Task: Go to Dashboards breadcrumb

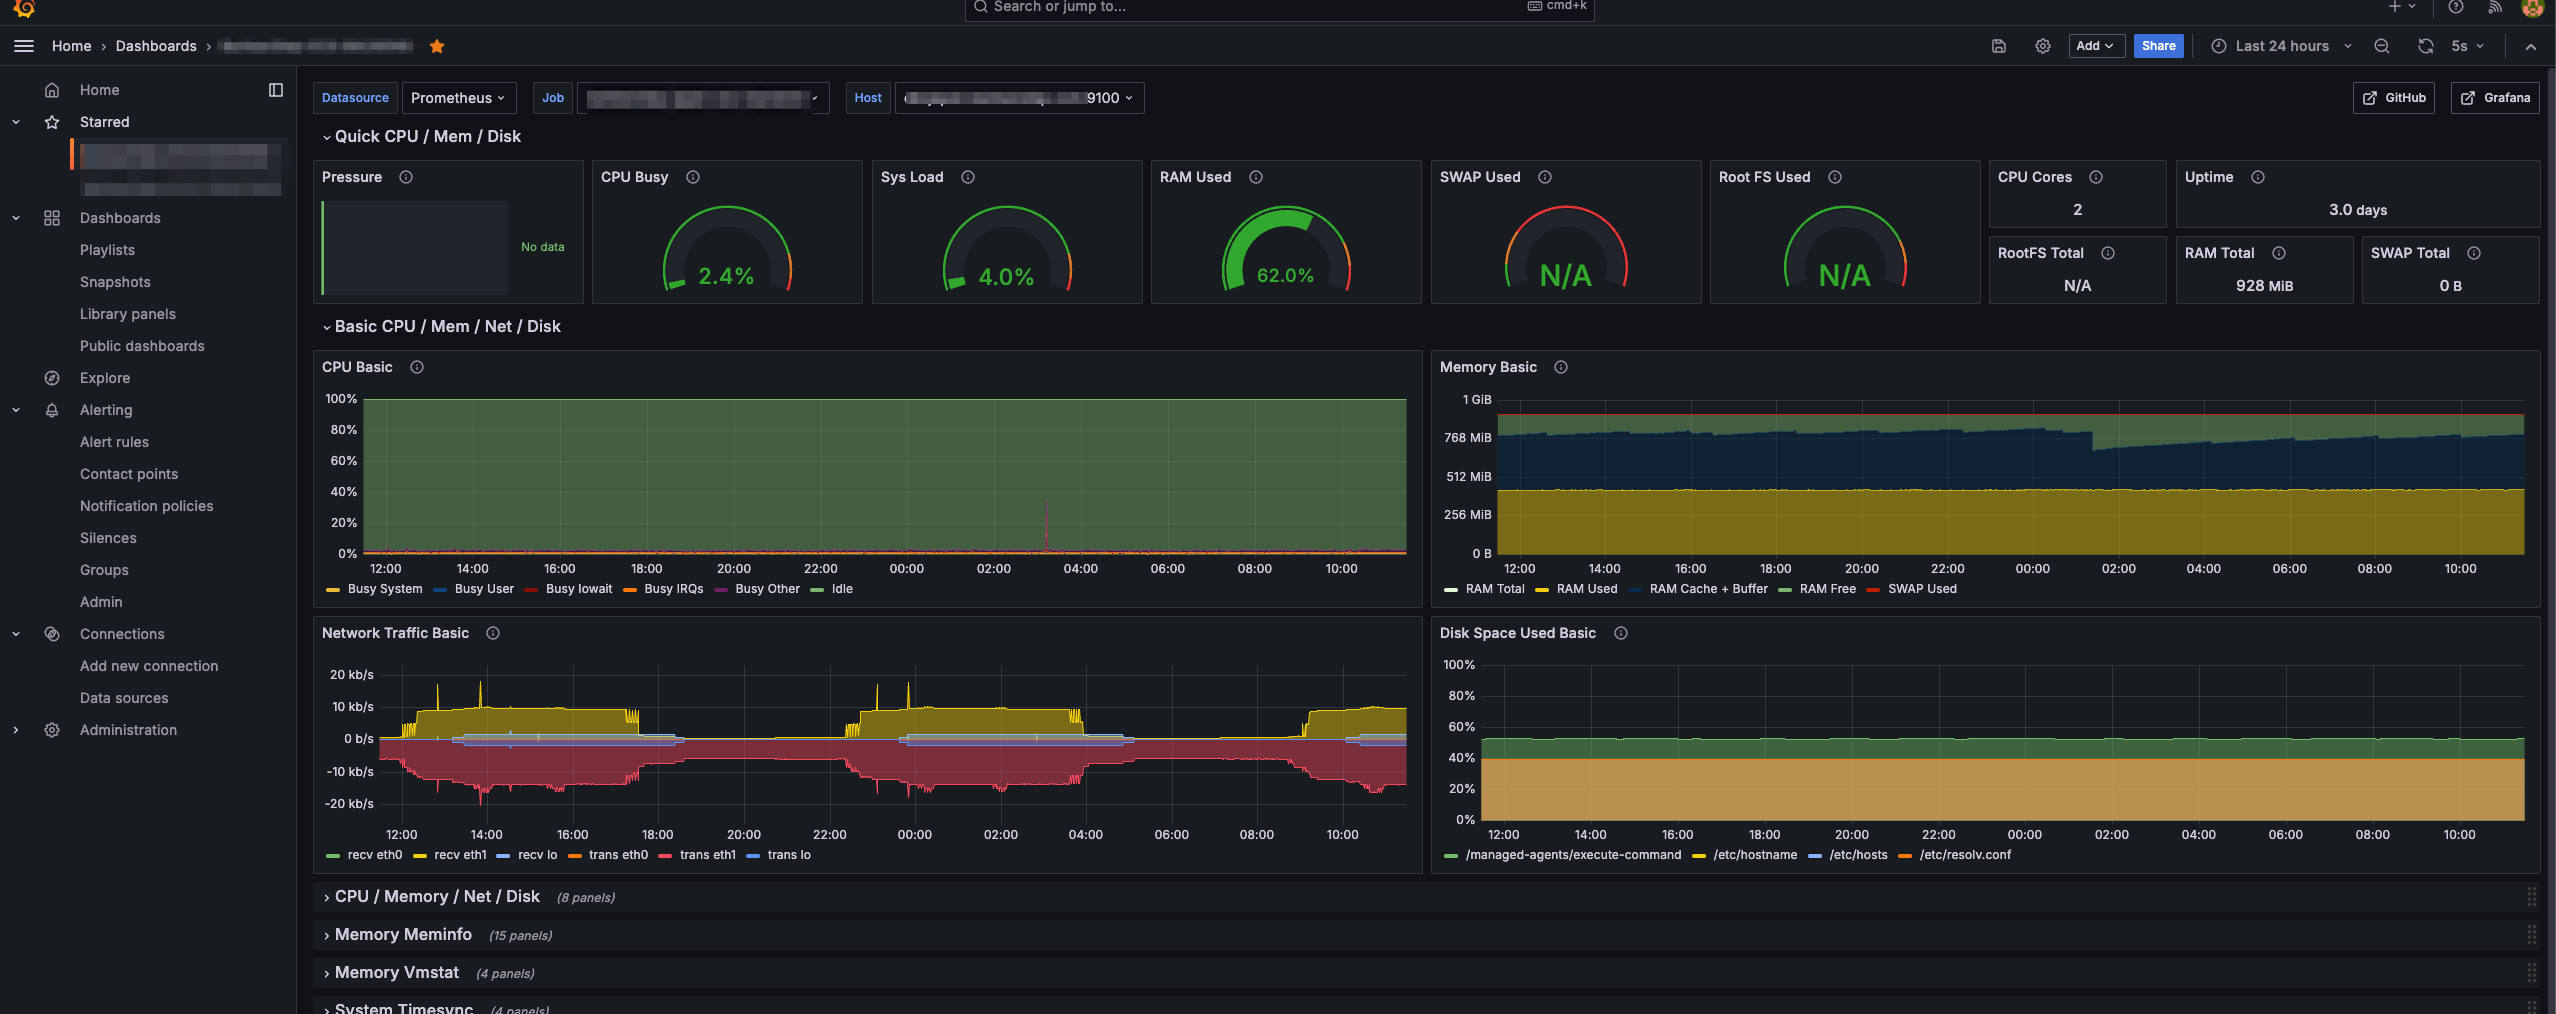Action: pos(156,46)
